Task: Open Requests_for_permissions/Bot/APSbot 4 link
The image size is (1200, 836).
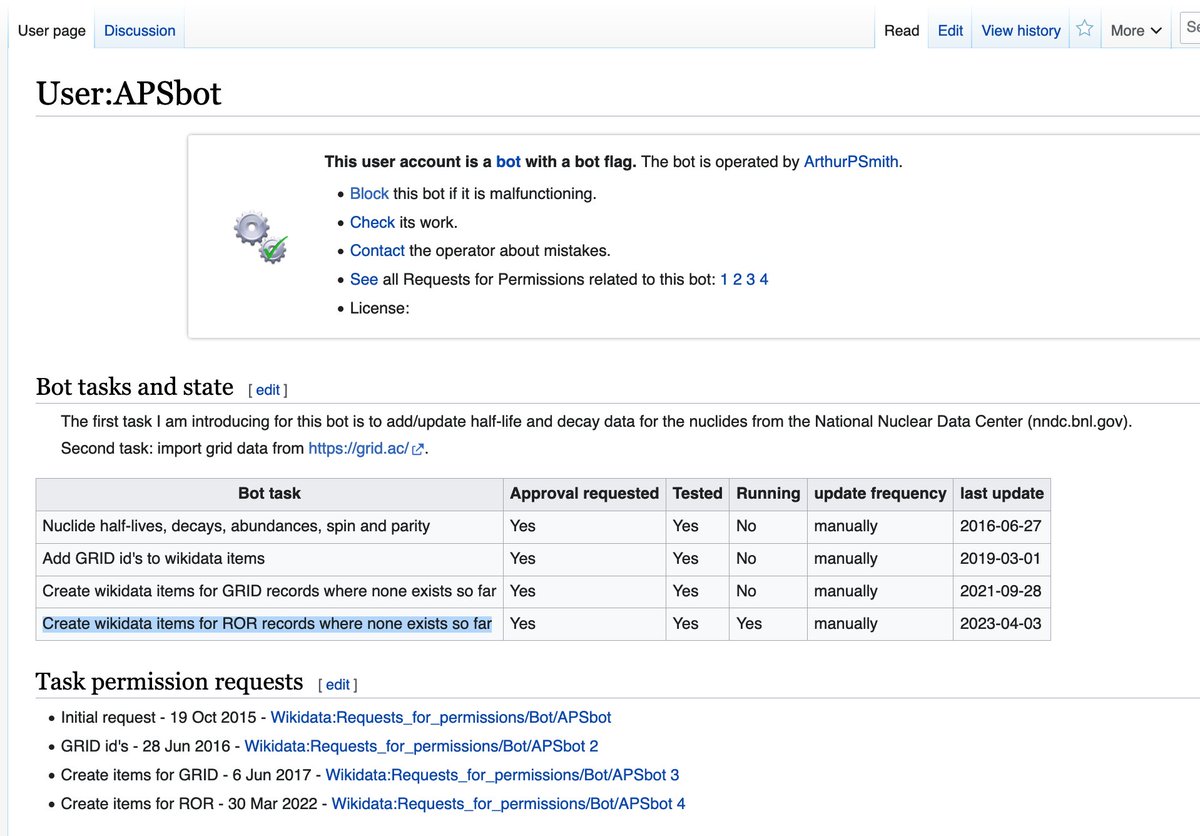Action: (x=508, y=804)
